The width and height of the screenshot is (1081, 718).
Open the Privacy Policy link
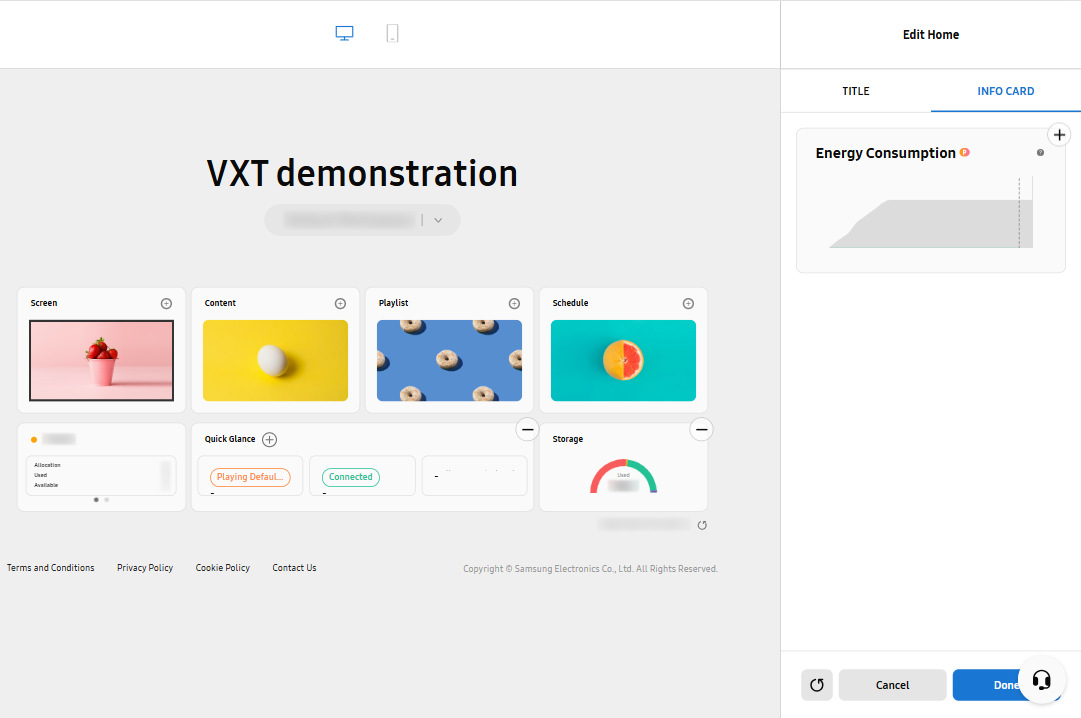[145, 568]
